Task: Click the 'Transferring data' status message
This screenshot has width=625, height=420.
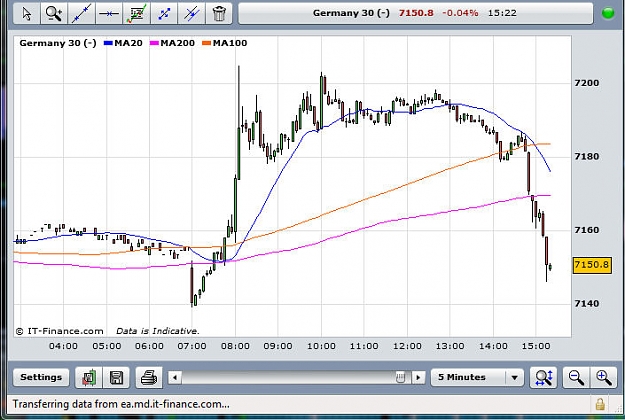Action: [x=121, y=404]
